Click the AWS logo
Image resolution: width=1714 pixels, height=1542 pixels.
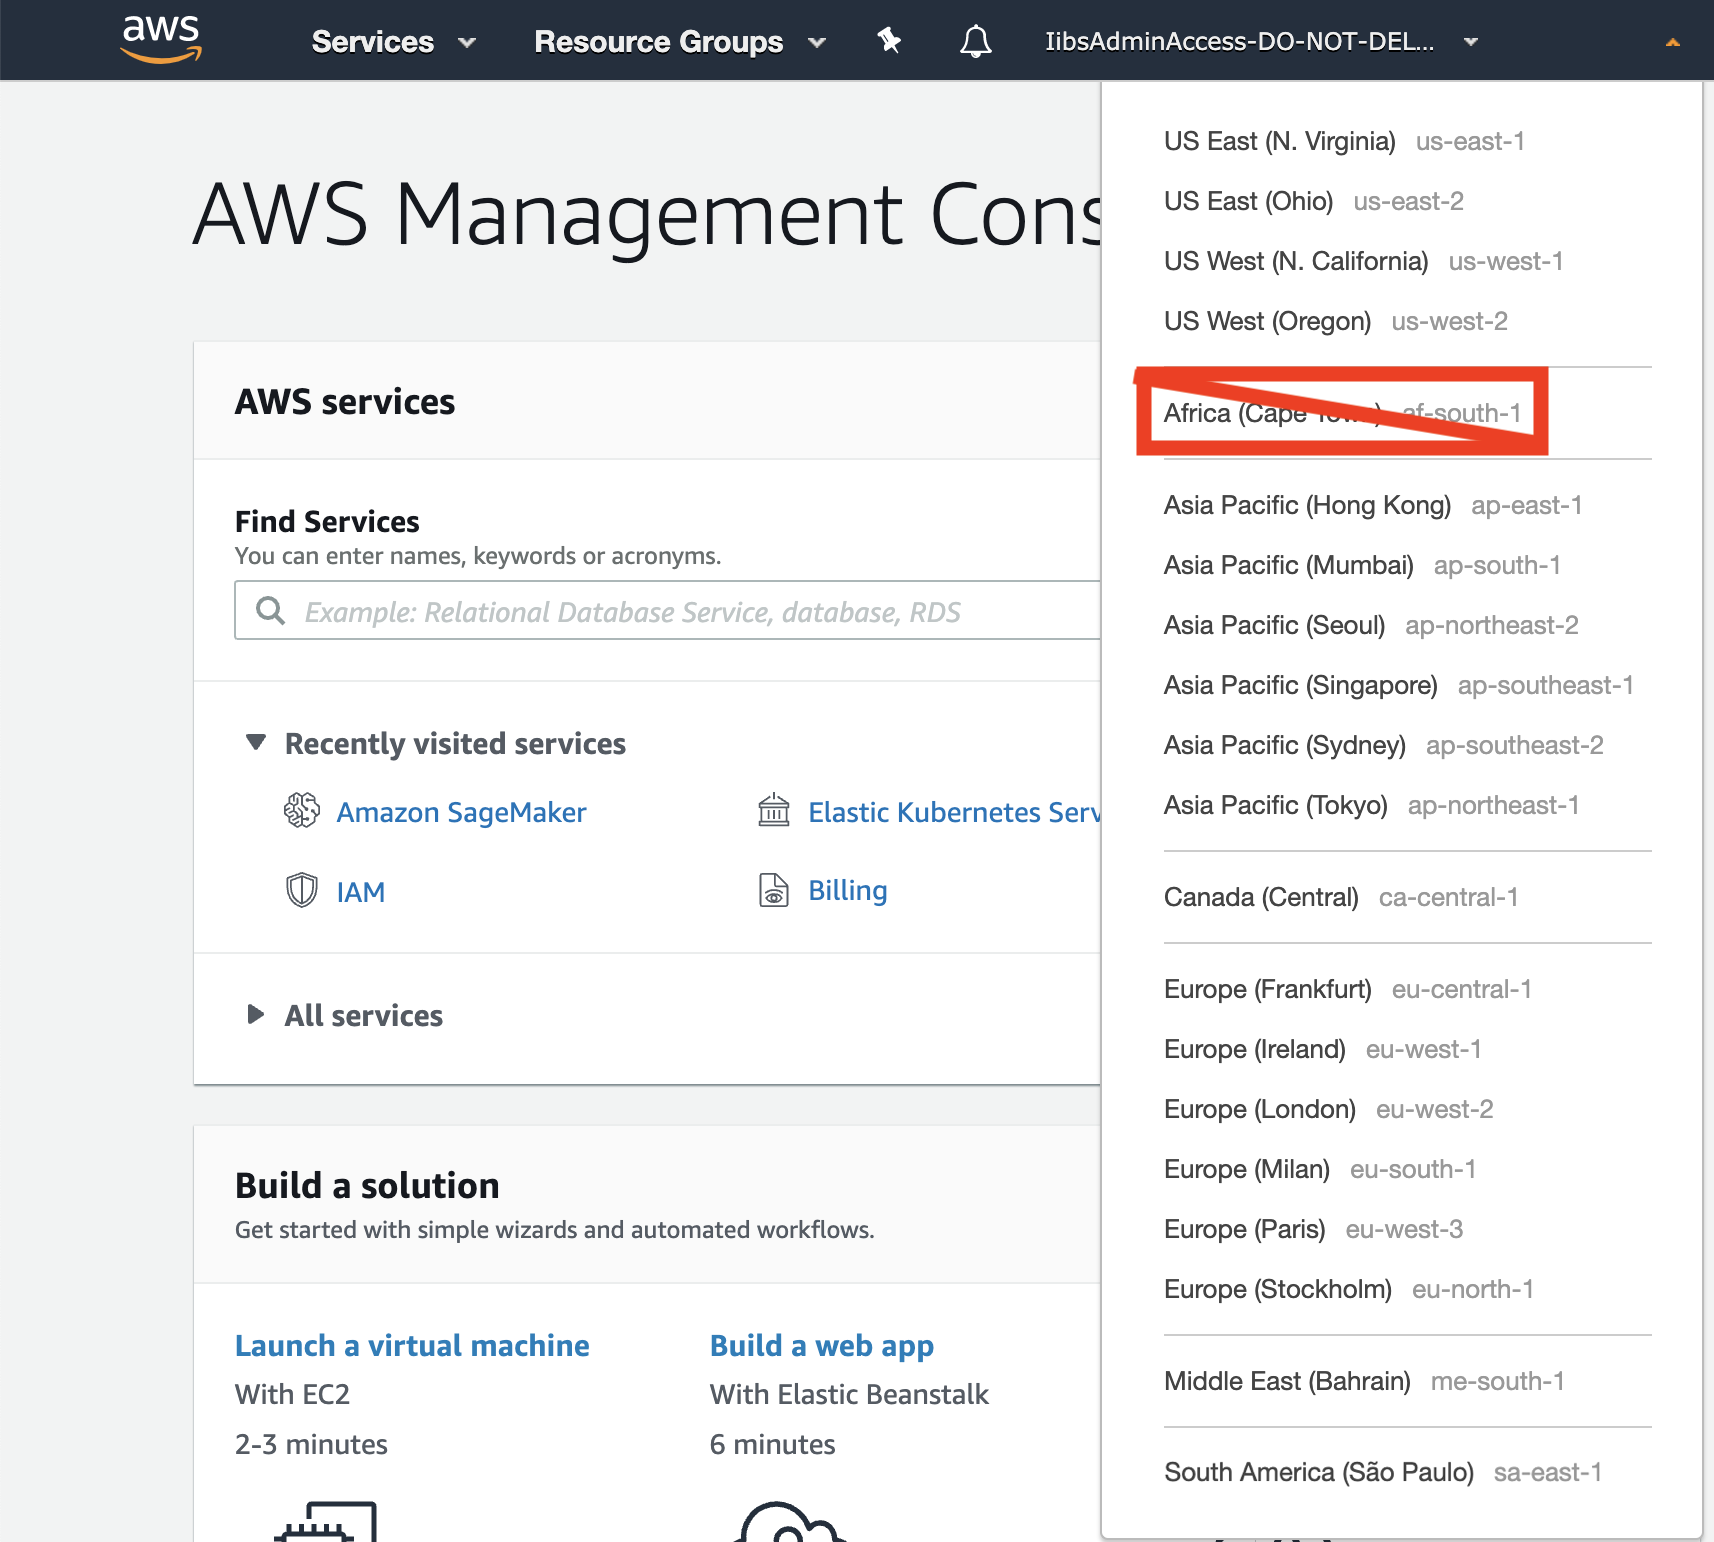click(x=161, y=39)
